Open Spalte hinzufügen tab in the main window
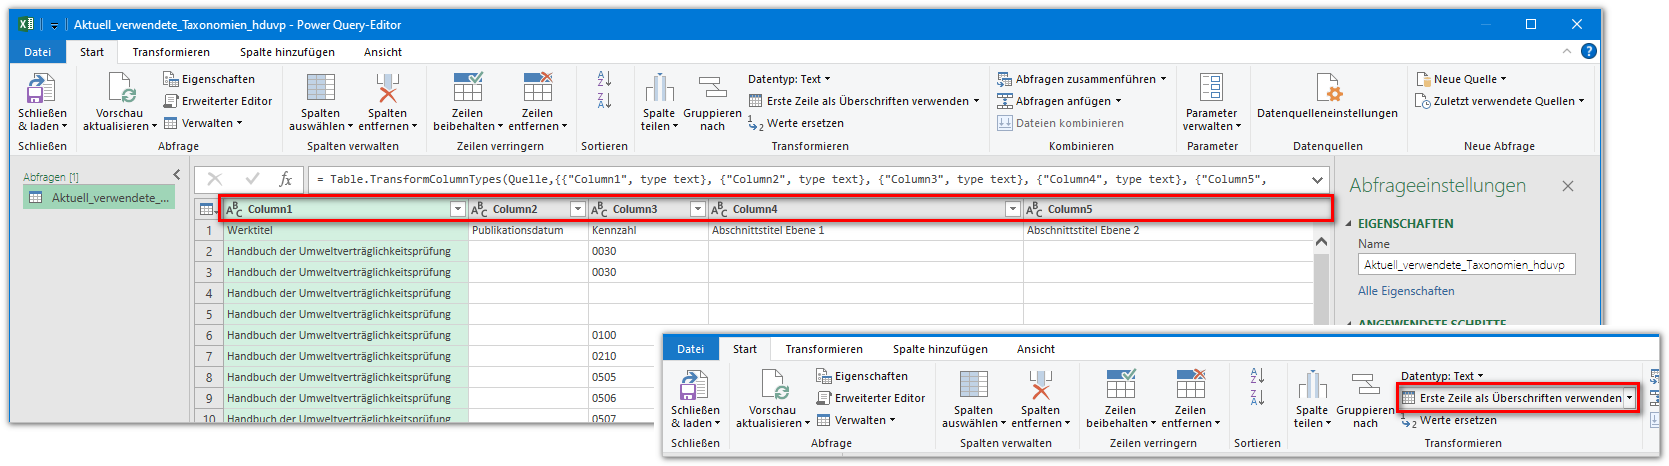Viewport: 1669px width, 466px height. (x=287, y=52)
